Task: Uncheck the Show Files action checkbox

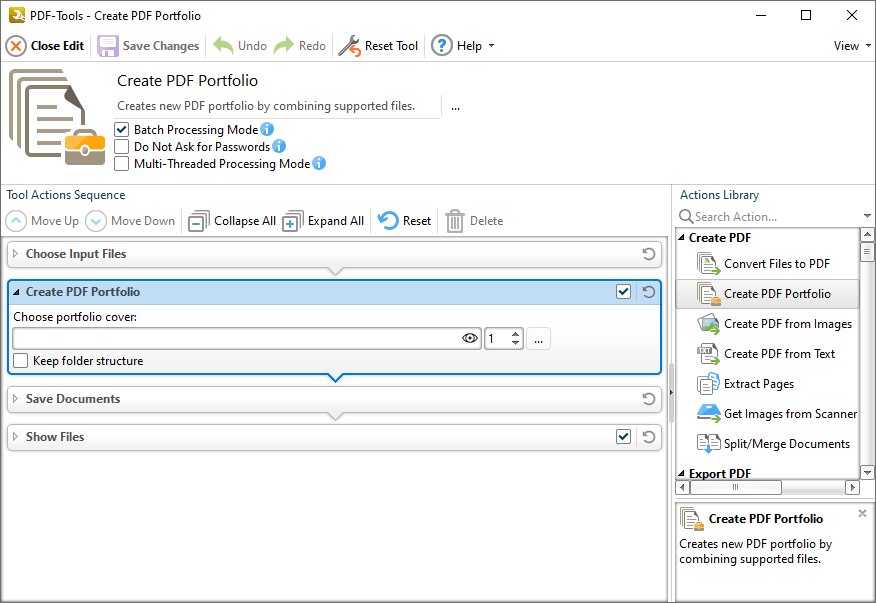Action: 623,437
